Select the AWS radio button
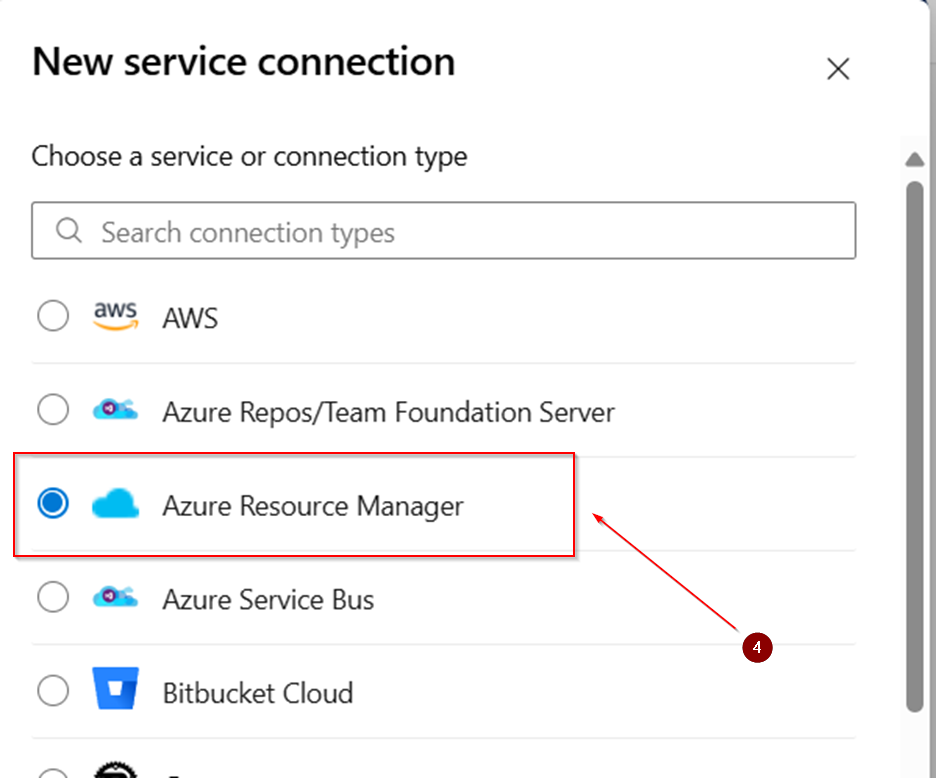The width and height of the screenshot is (936, 778). click(53, 315)
